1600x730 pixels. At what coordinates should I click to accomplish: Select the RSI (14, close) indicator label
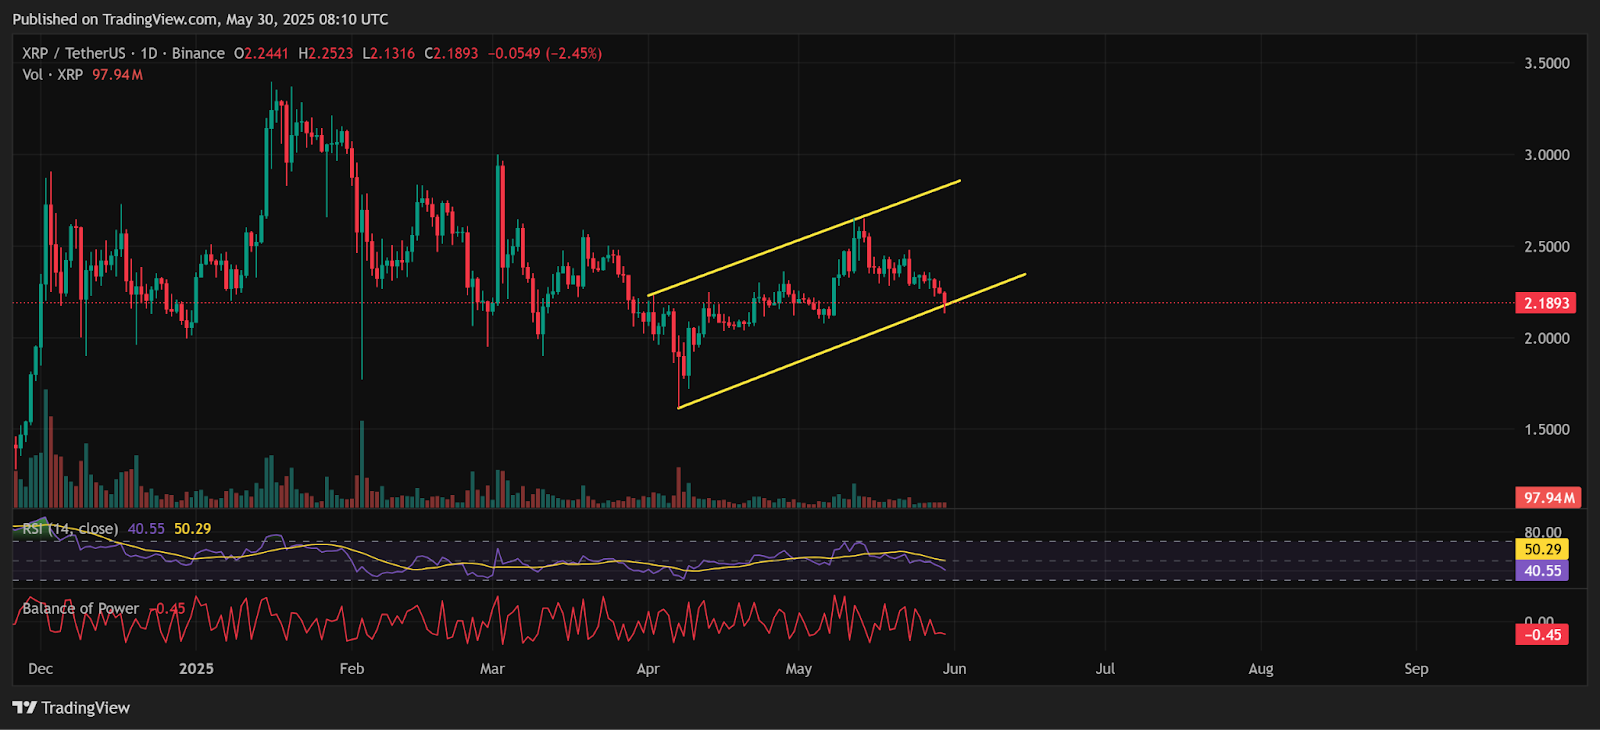click(70, 529)
